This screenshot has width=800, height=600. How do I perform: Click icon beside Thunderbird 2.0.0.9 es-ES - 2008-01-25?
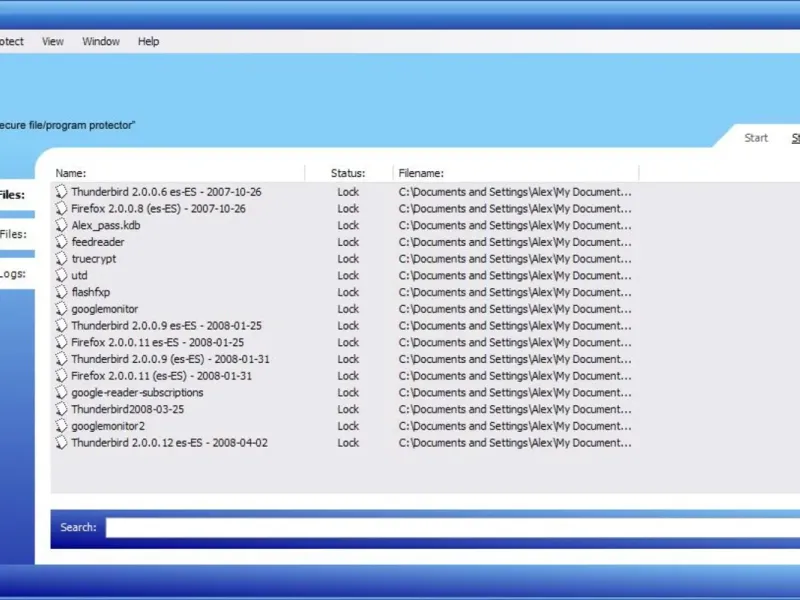[61, 326]
